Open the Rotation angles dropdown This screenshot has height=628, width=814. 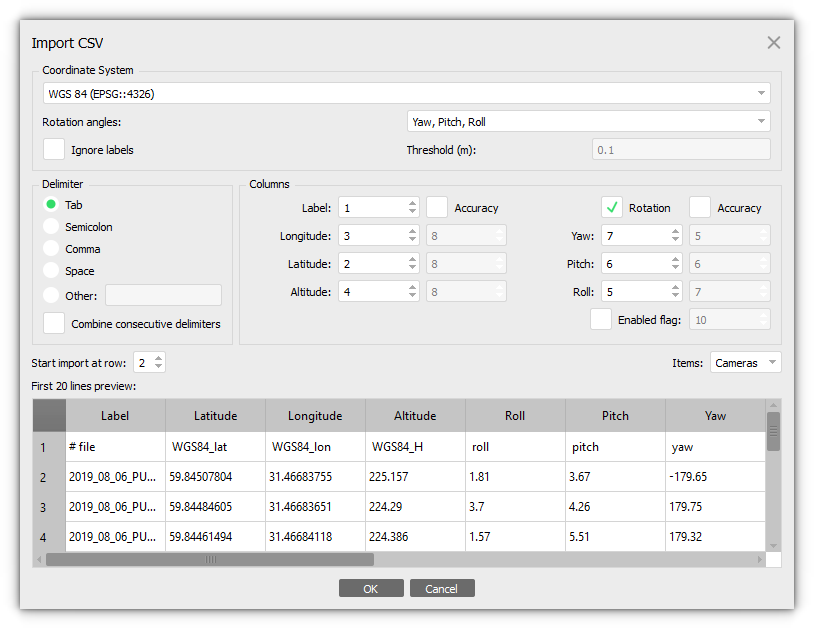[x=588, y=121]
